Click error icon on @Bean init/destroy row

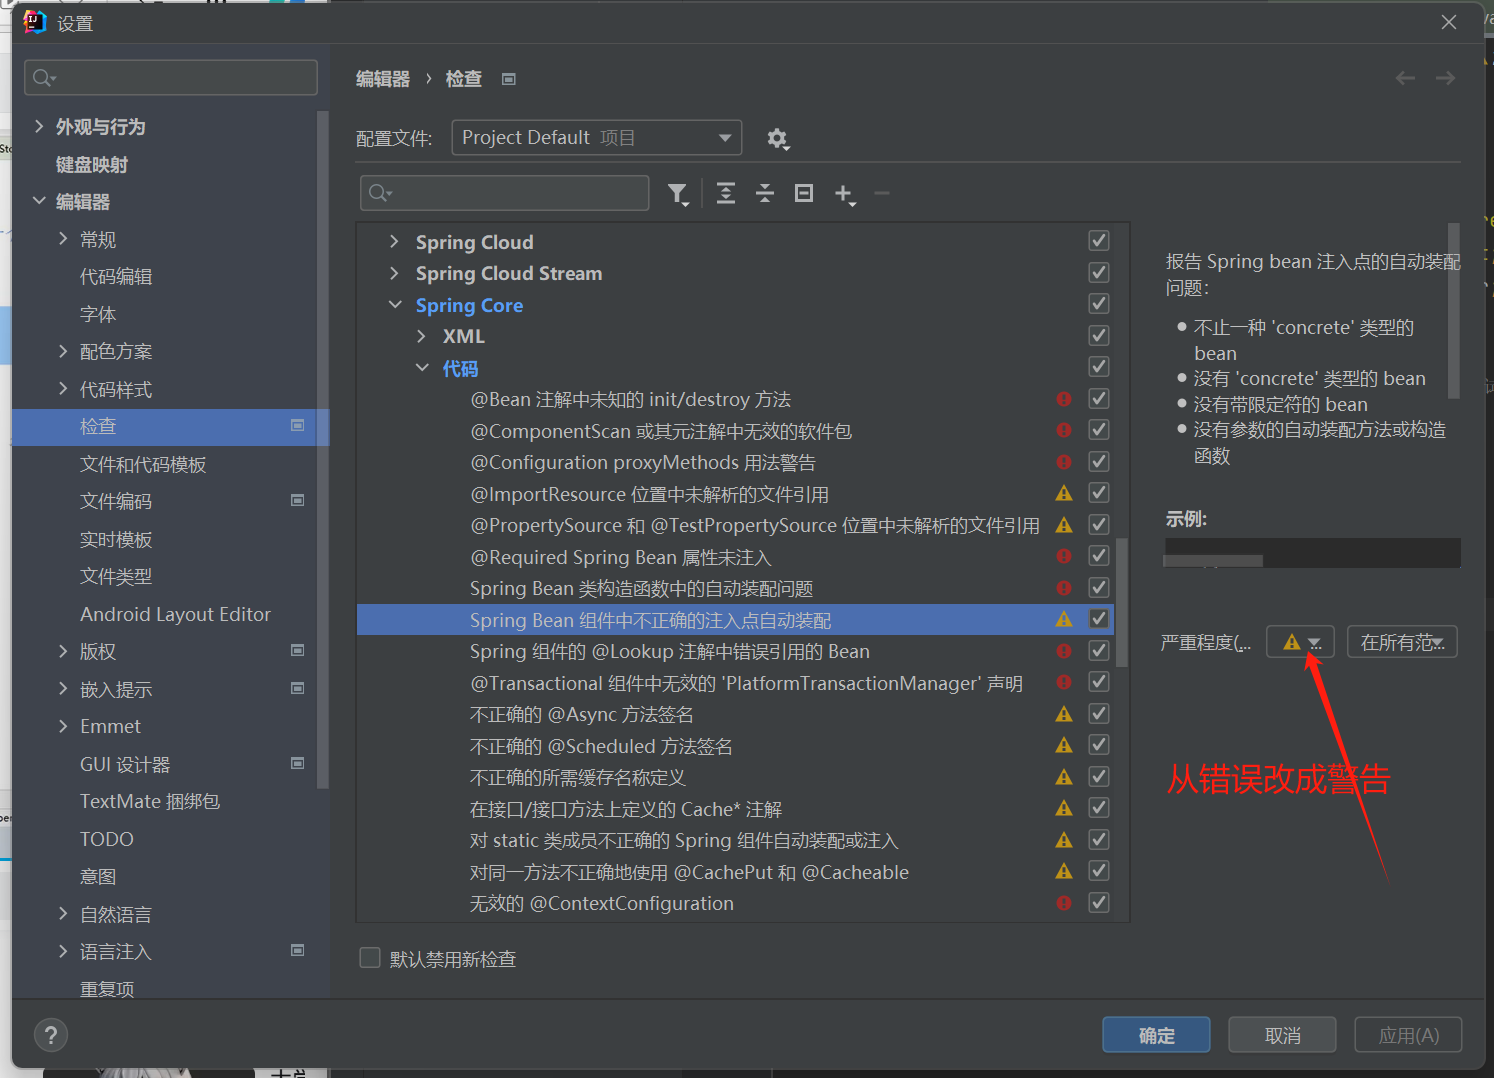click(1064, 399)
